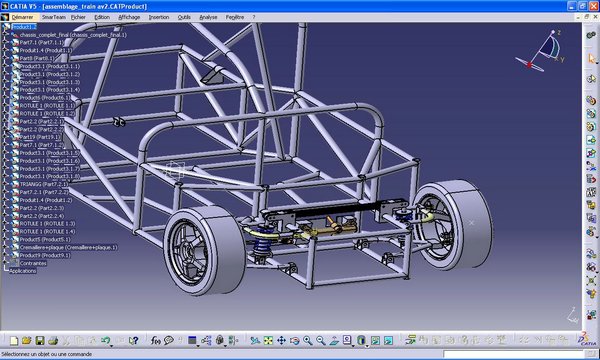Click the Save floppy disk icon
This screenshot has height=360, width=600.
[x=40, y=340]
